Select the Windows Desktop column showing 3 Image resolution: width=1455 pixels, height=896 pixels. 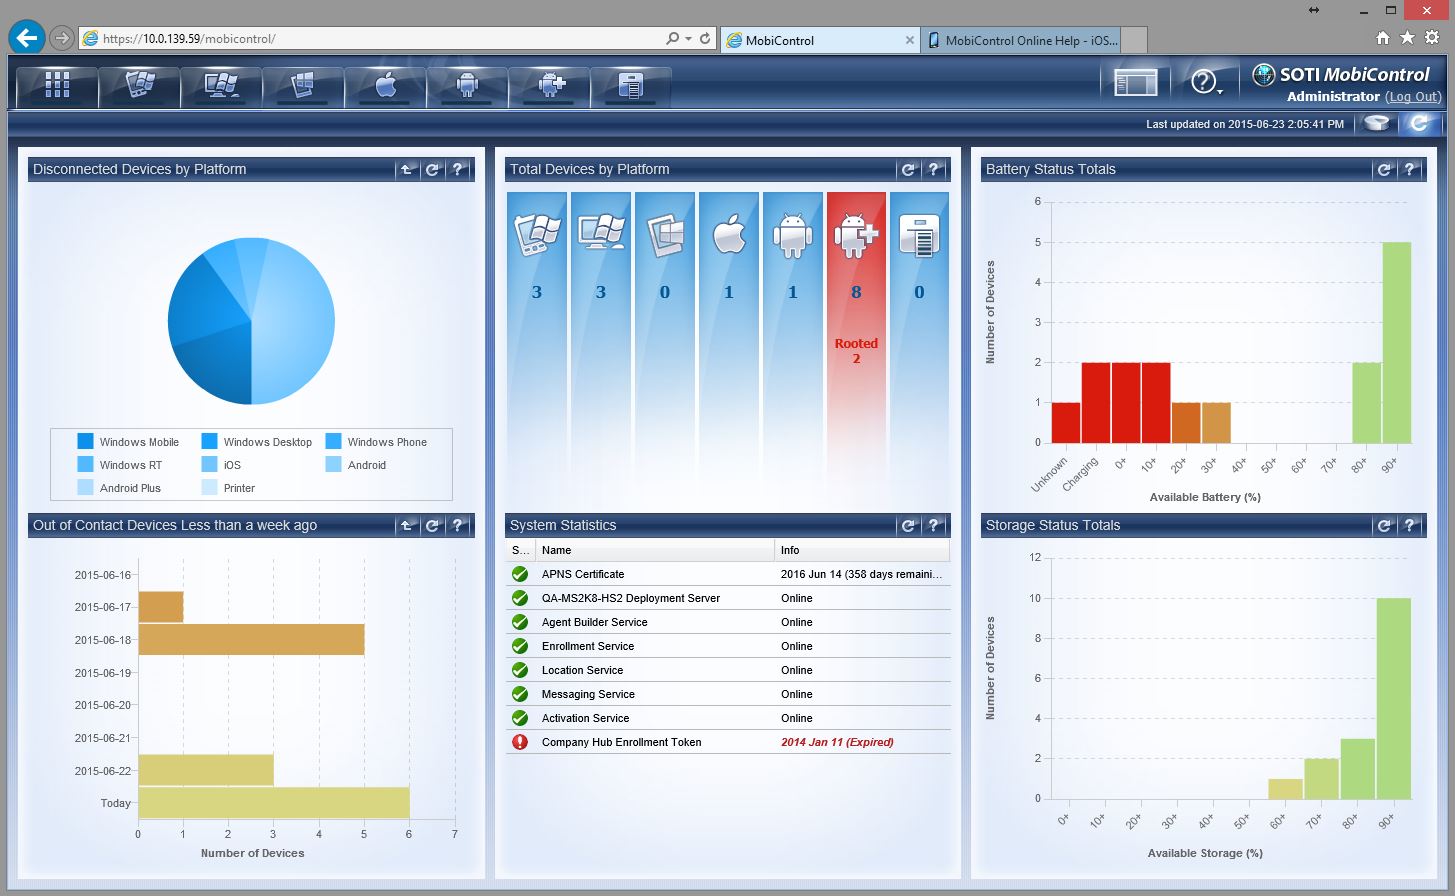[x=601, y=350]
